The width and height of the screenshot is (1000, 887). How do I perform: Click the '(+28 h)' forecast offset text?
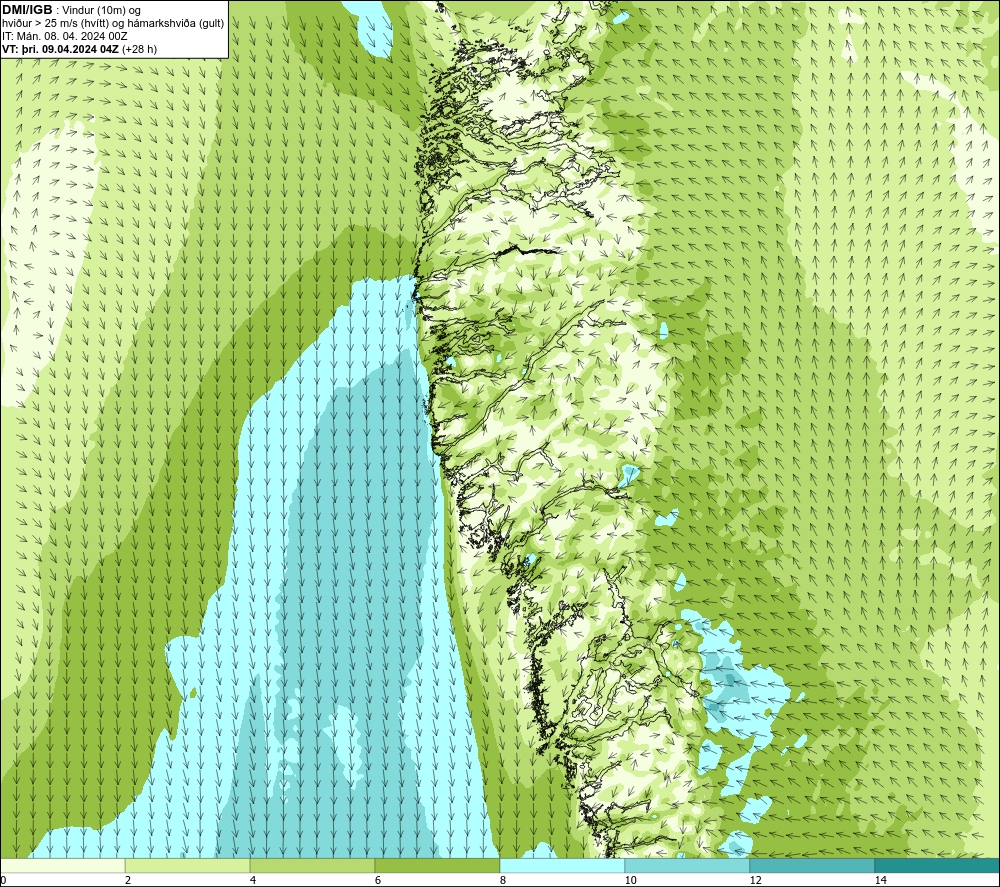click(139, 49)
